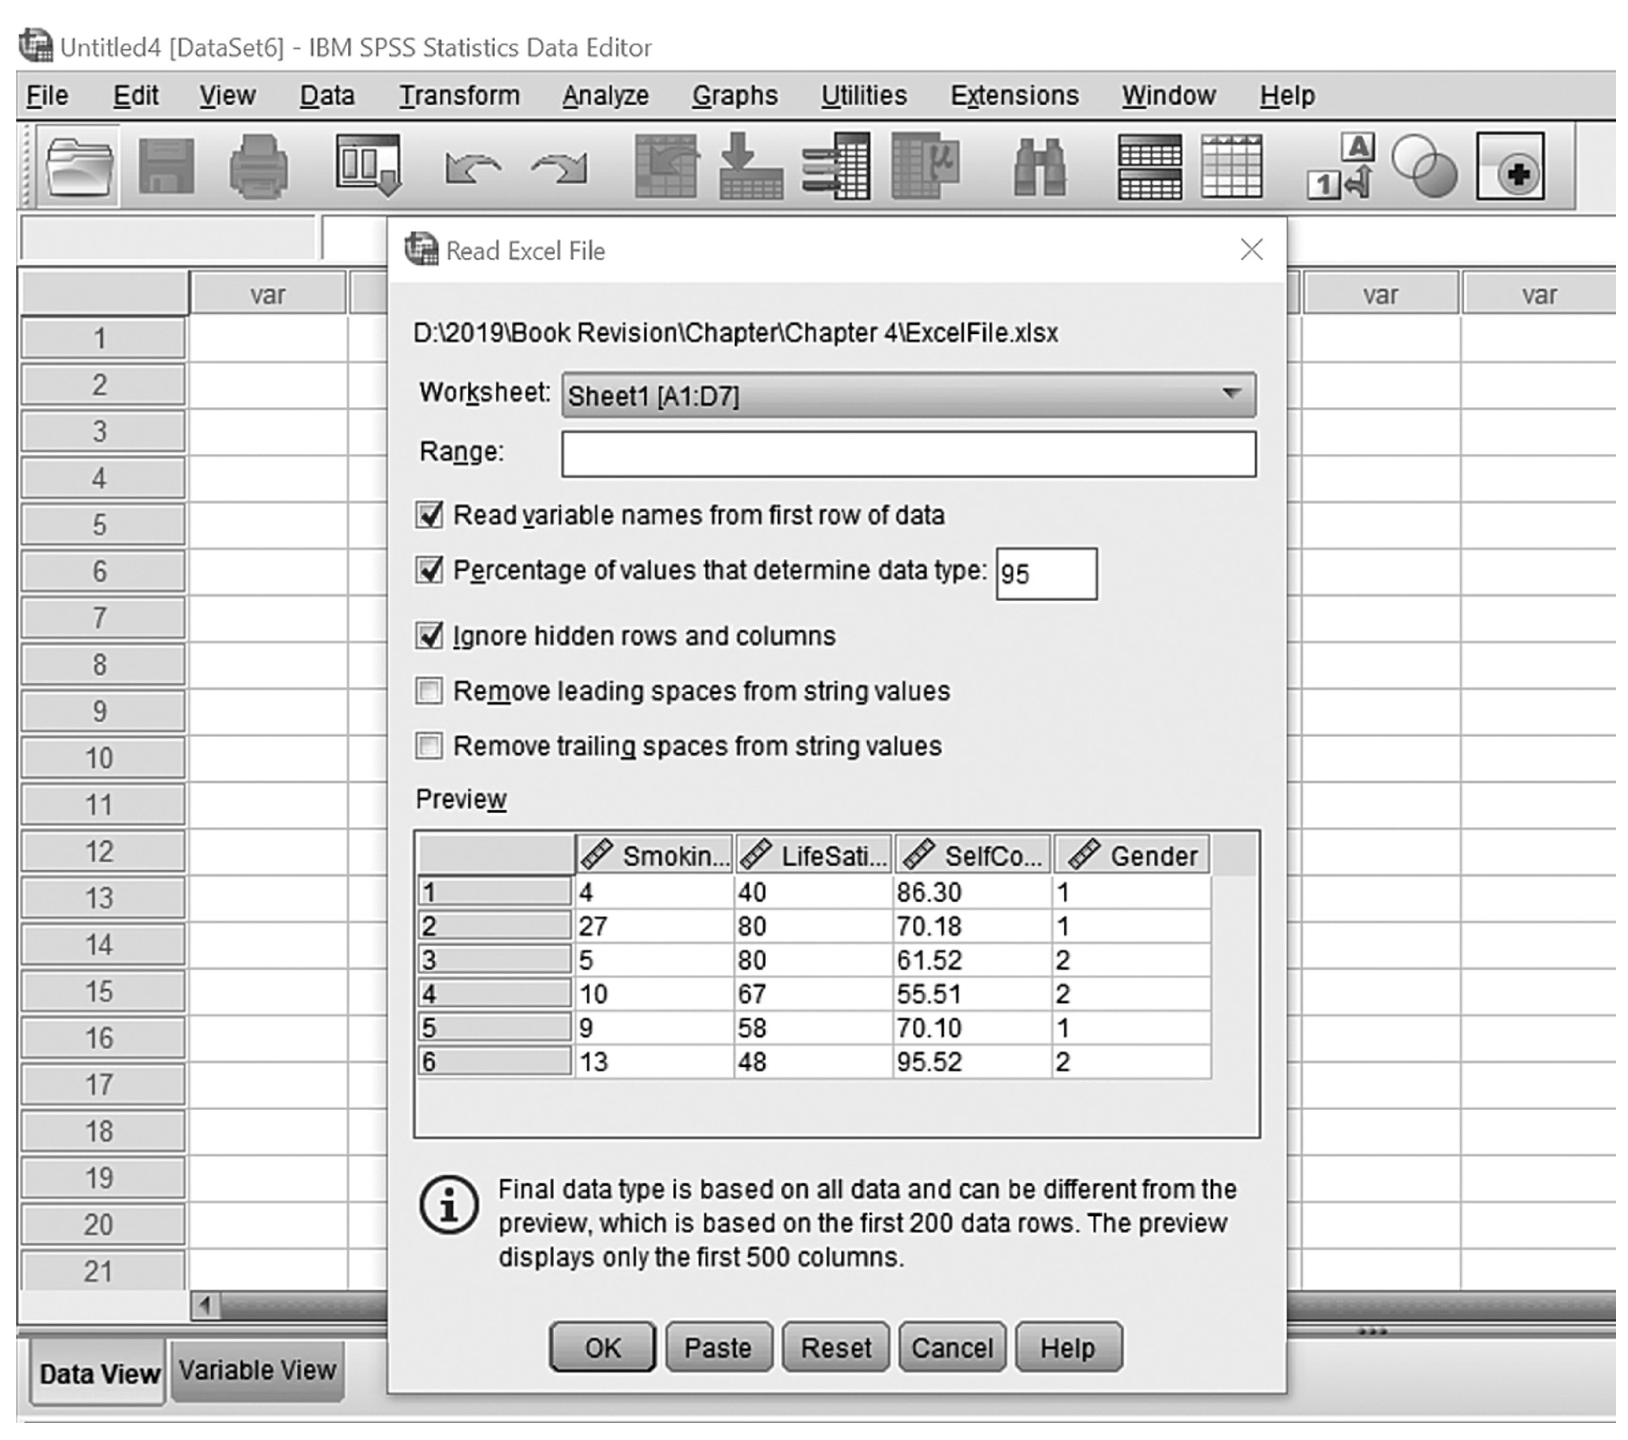
Task: Open the Worksheet dropdown Sheet1 [A1:D7]
Action: coord(908,396)
